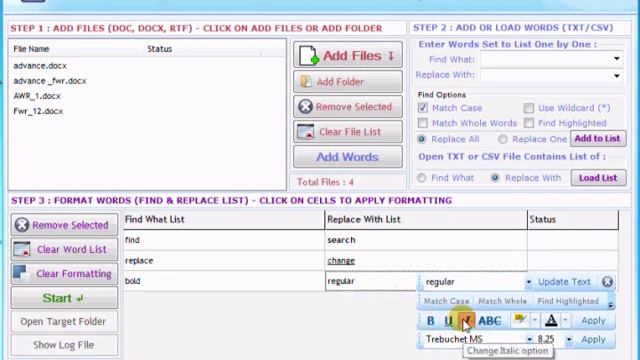Click the Replace With List column header
640x360 pixels.
point(426,220)
